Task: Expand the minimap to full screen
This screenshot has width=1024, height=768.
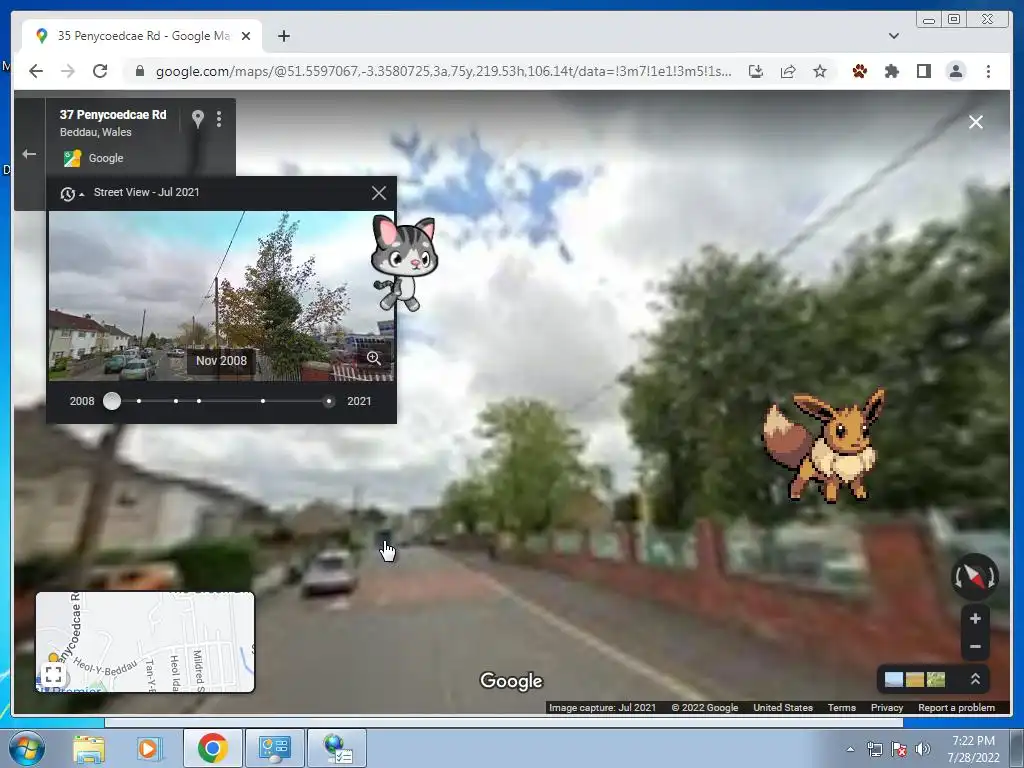Action: click(x=54, y=674)
